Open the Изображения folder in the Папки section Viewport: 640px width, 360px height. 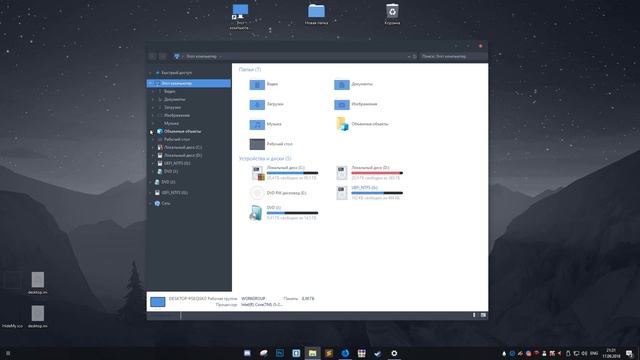(x=342, y=104)
